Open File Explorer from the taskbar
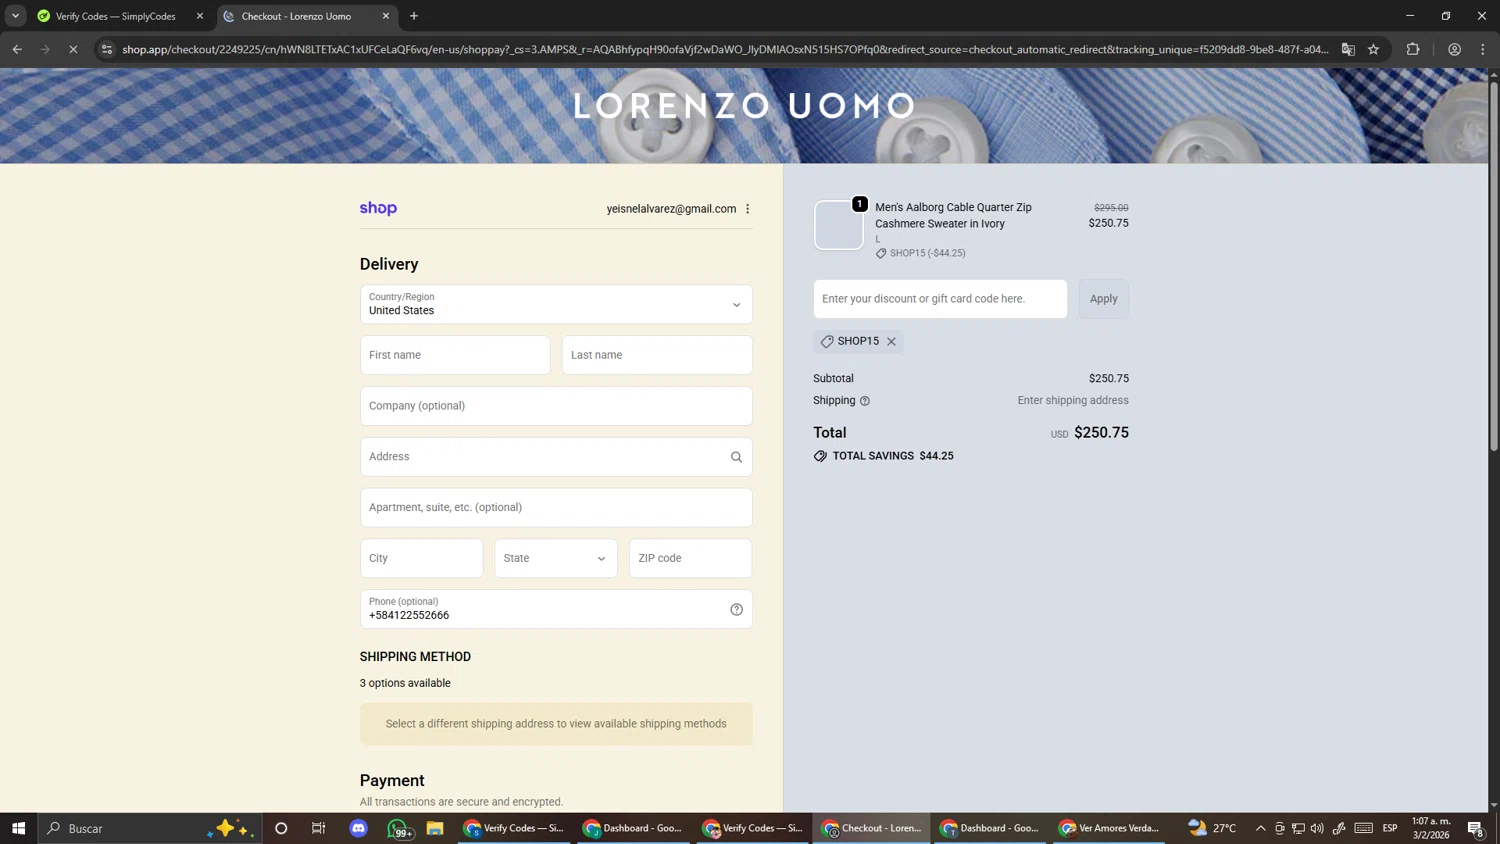 (x=435, y=828)
